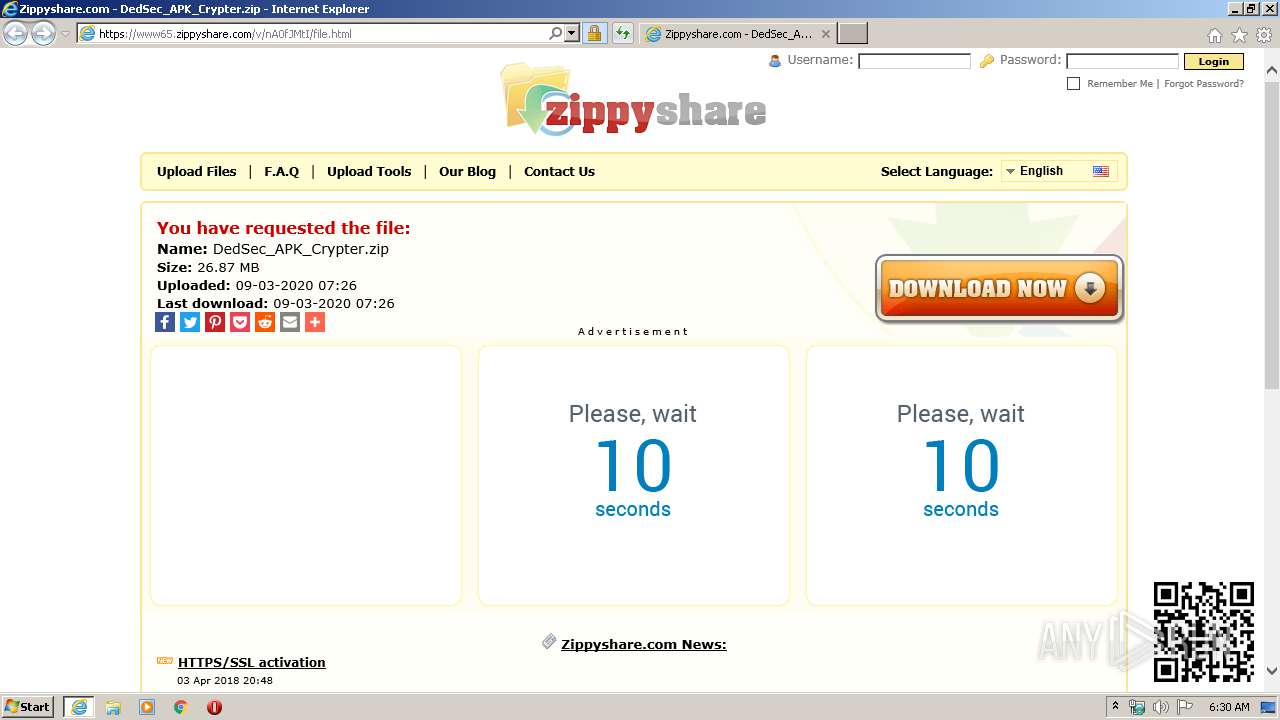Open Upload Tools menu item
The height and width of the screenshot is (720, 1280).
[x=369, y=171]
